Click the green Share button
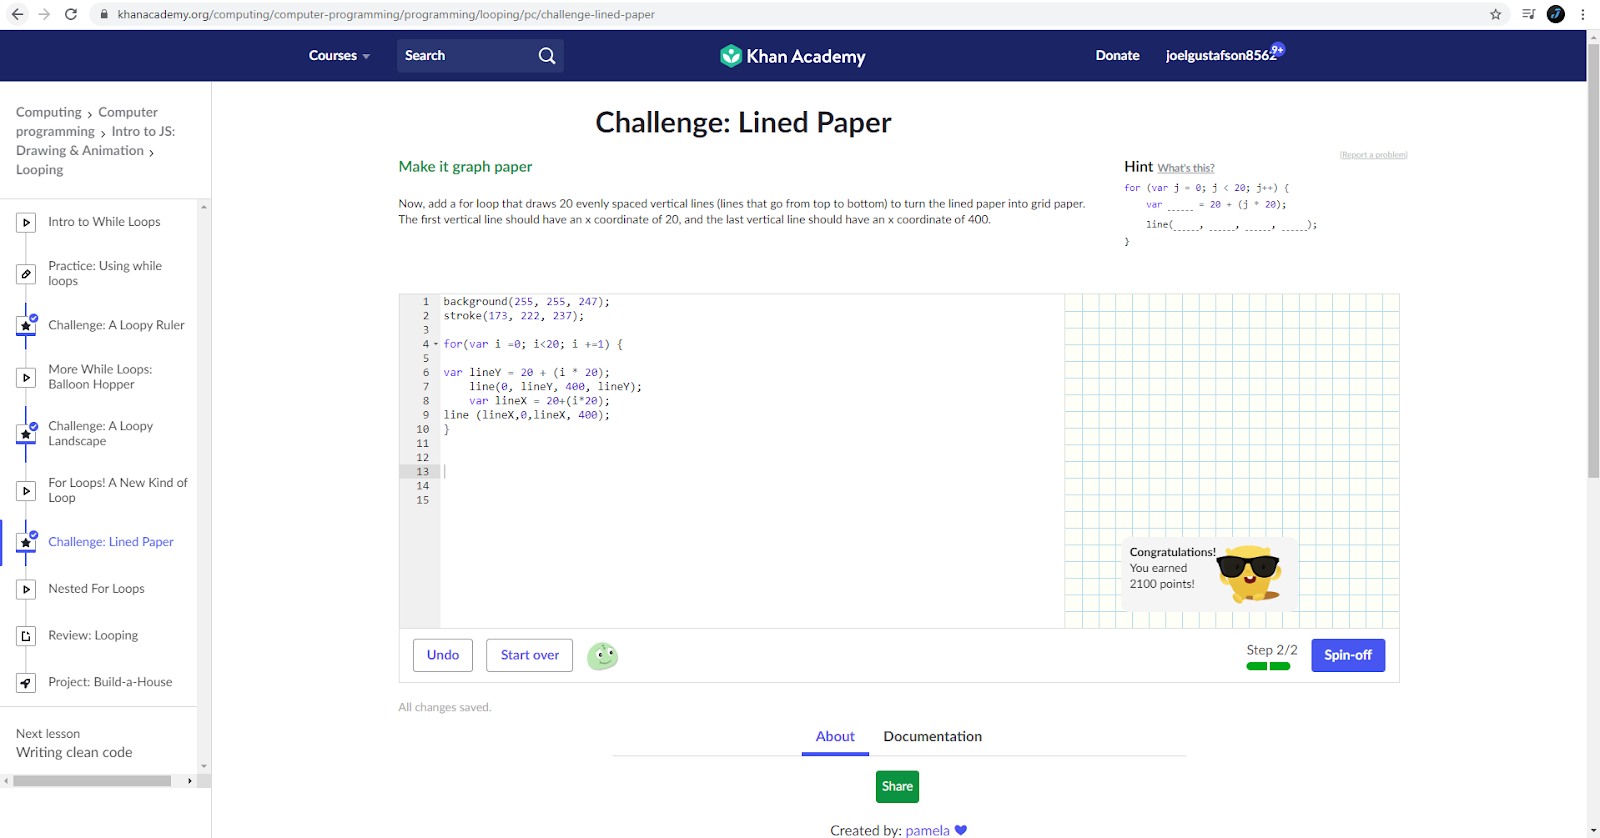1600x838 pixels. [897, 786]
